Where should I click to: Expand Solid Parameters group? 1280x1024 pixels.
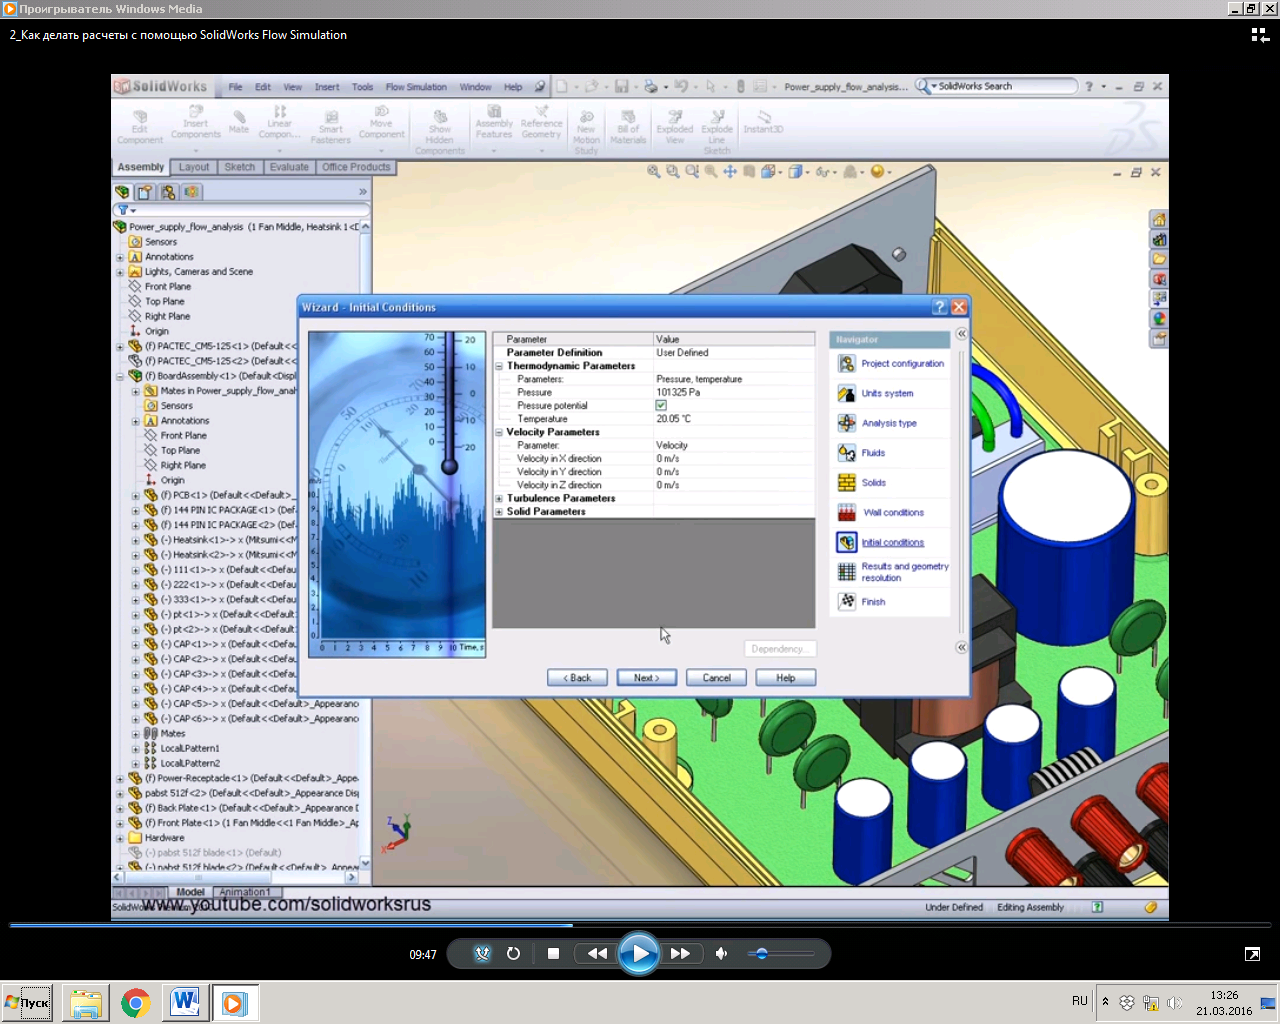(499, 512)
